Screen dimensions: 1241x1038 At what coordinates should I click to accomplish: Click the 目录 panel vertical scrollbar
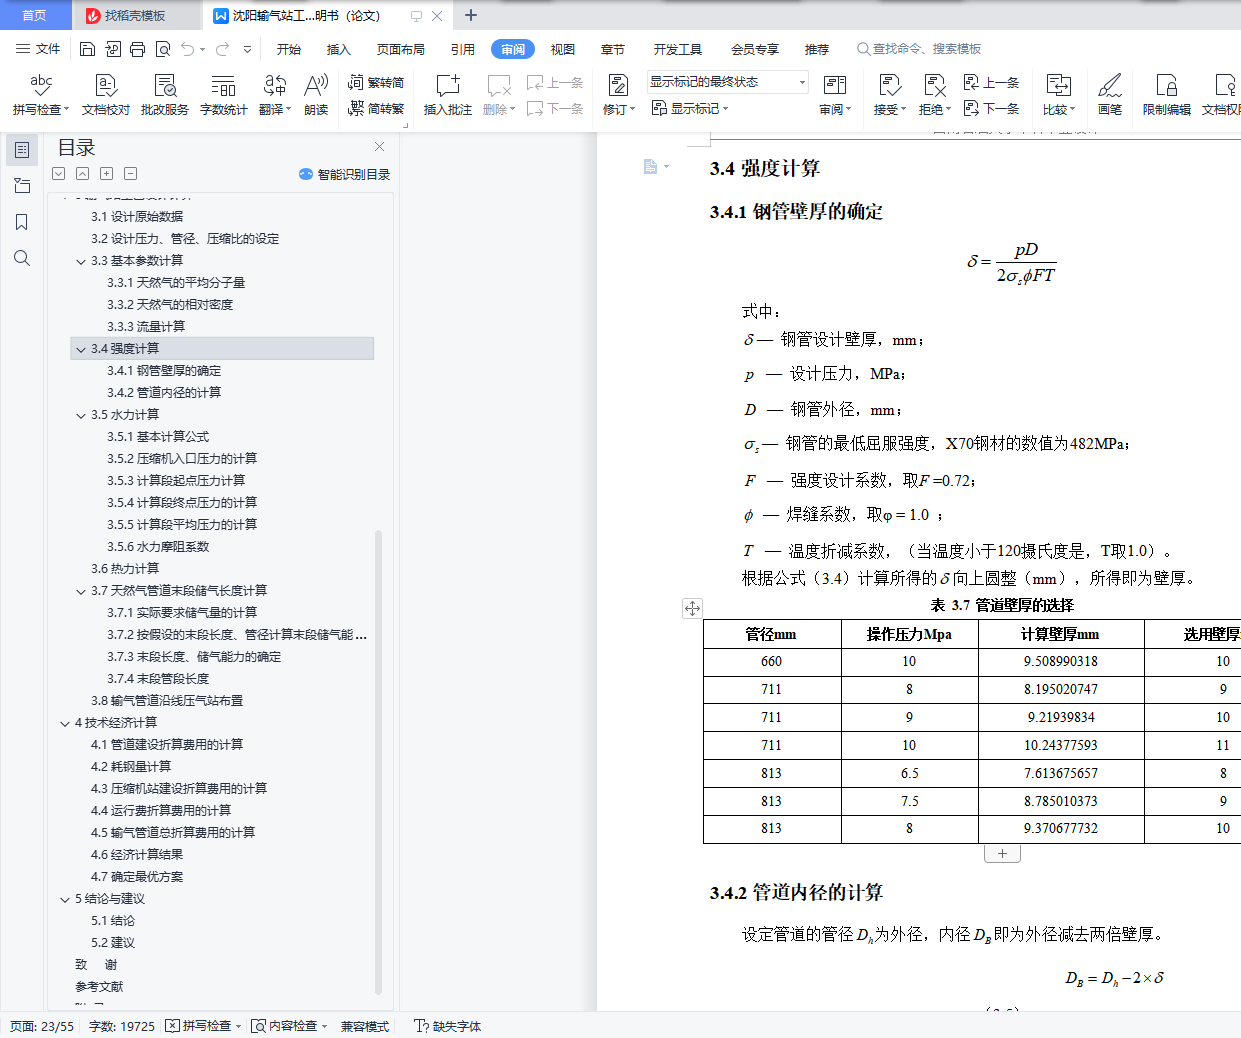click(378, 760)
